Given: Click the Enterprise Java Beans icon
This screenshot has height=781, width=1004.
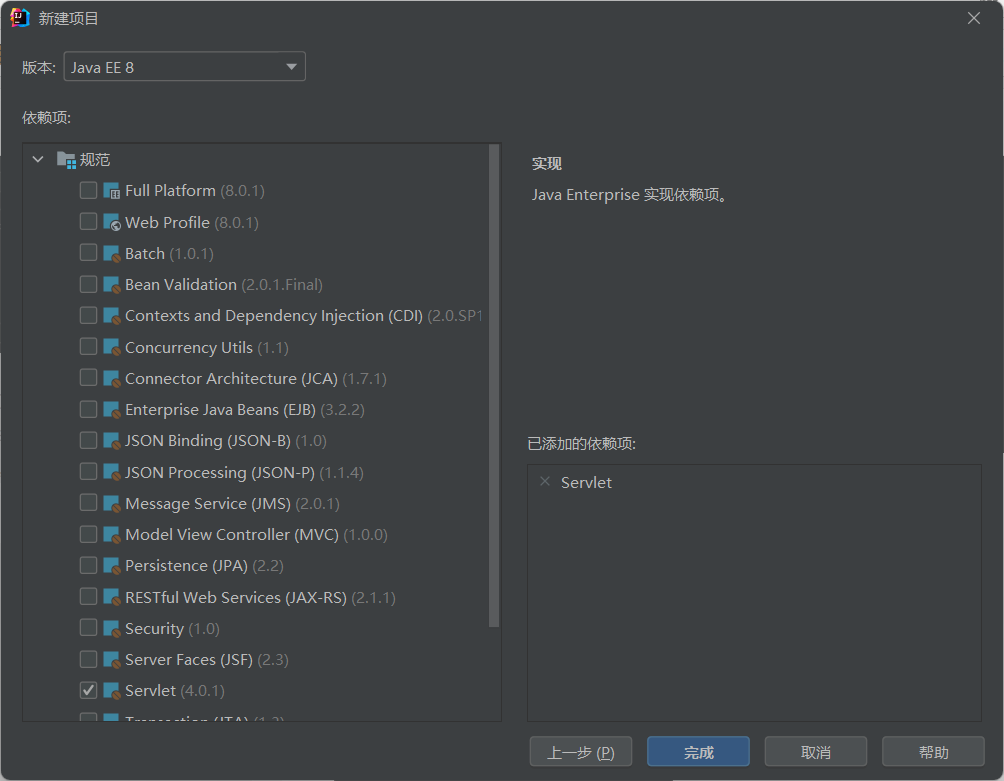Looking at the screenshot, I should click(x=111, y=410).
